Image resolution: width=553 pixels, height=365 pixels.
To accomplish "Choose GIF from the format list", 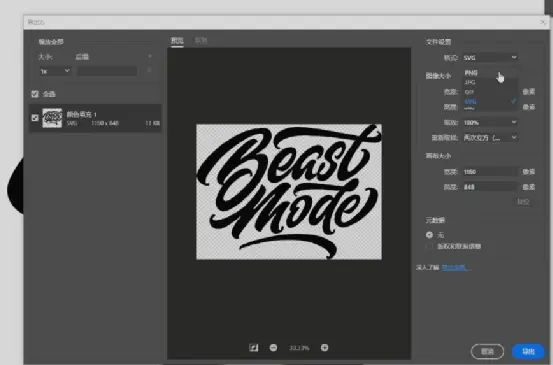I will (x=490, y=92).
